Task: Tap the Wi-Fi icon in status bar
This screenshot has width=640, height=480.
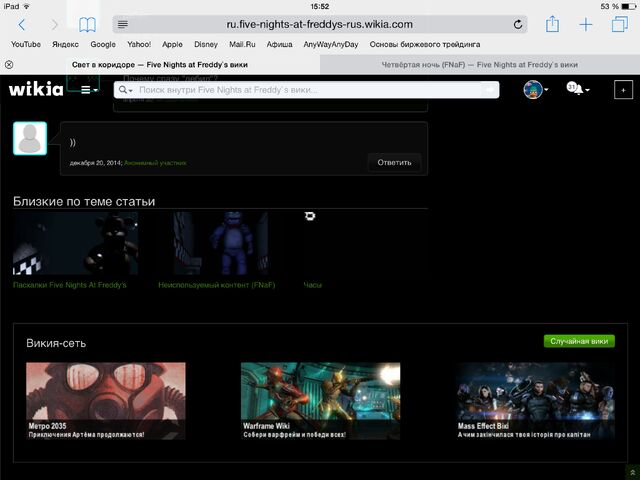Action: click(27, 7)
